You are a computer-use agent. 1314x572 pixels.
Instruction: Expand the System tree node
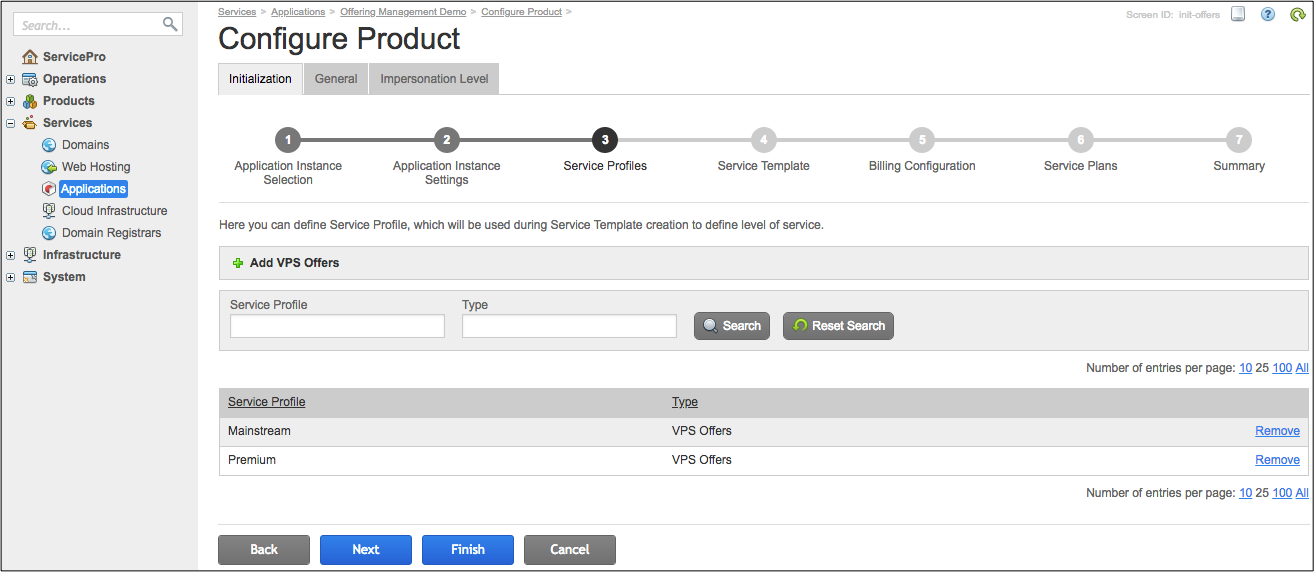pos(10,277)
